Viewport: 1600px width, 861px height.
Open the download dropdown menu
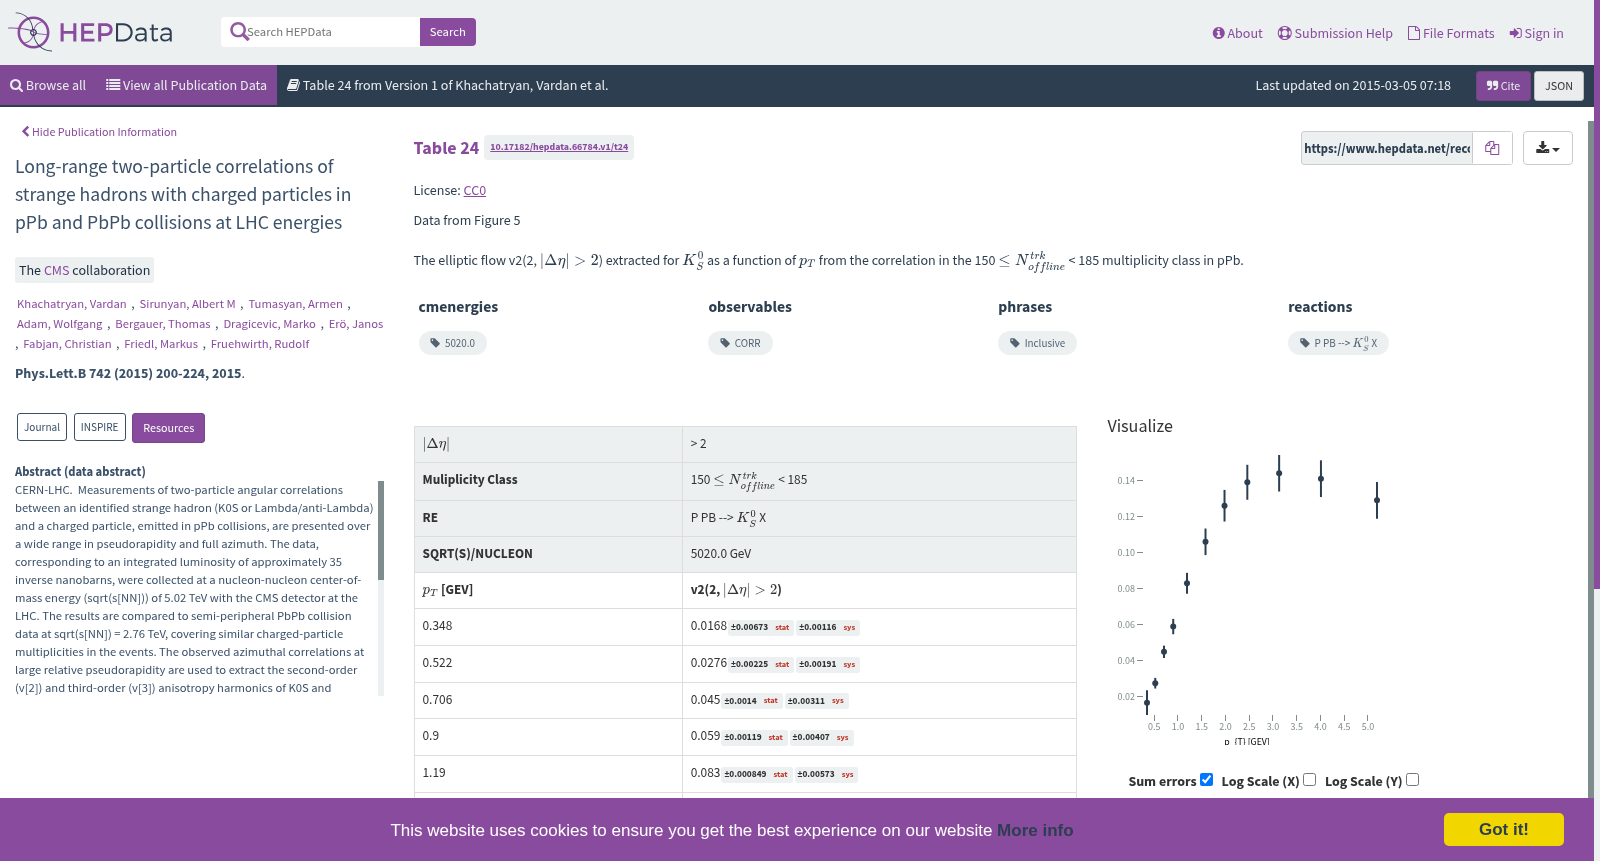click(1547, 148)
